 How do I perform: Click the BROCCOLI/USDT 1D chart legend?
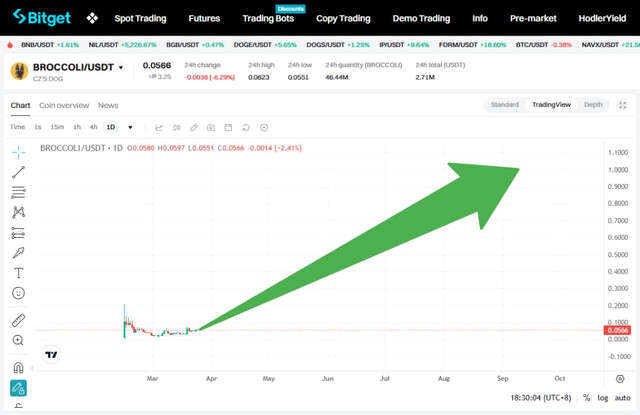pyautogui.click(x=81, y=148)
